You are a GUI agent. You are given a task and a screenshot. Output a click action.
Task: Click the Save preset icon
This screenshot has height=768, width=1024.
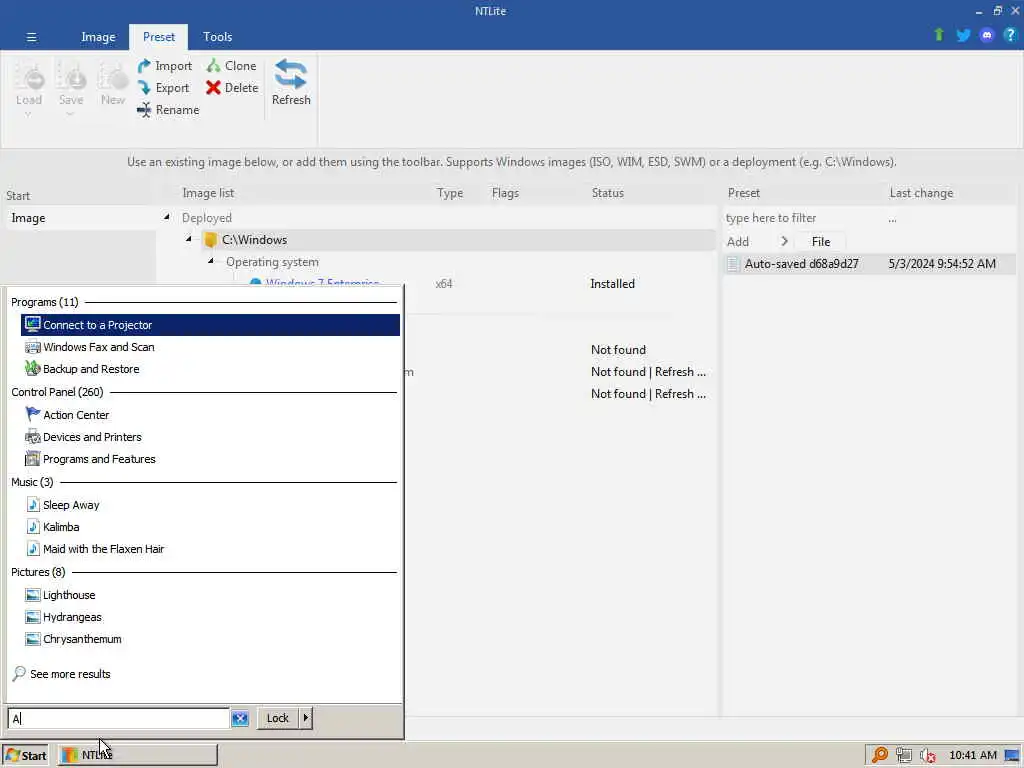[x=71, y=76]
